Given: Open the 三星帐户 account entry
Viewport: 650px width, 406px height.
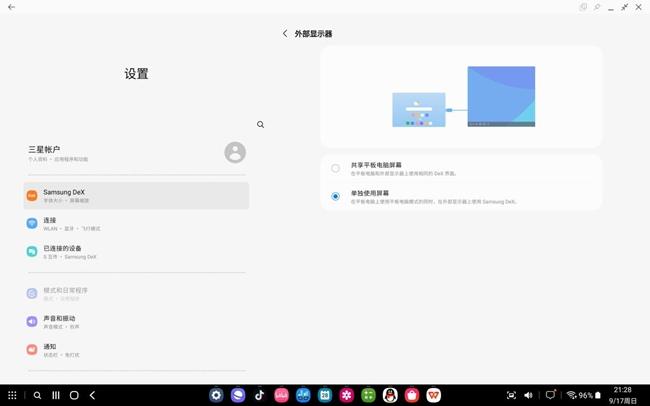Looking at the screenshot, I should (x=136, y=153).
